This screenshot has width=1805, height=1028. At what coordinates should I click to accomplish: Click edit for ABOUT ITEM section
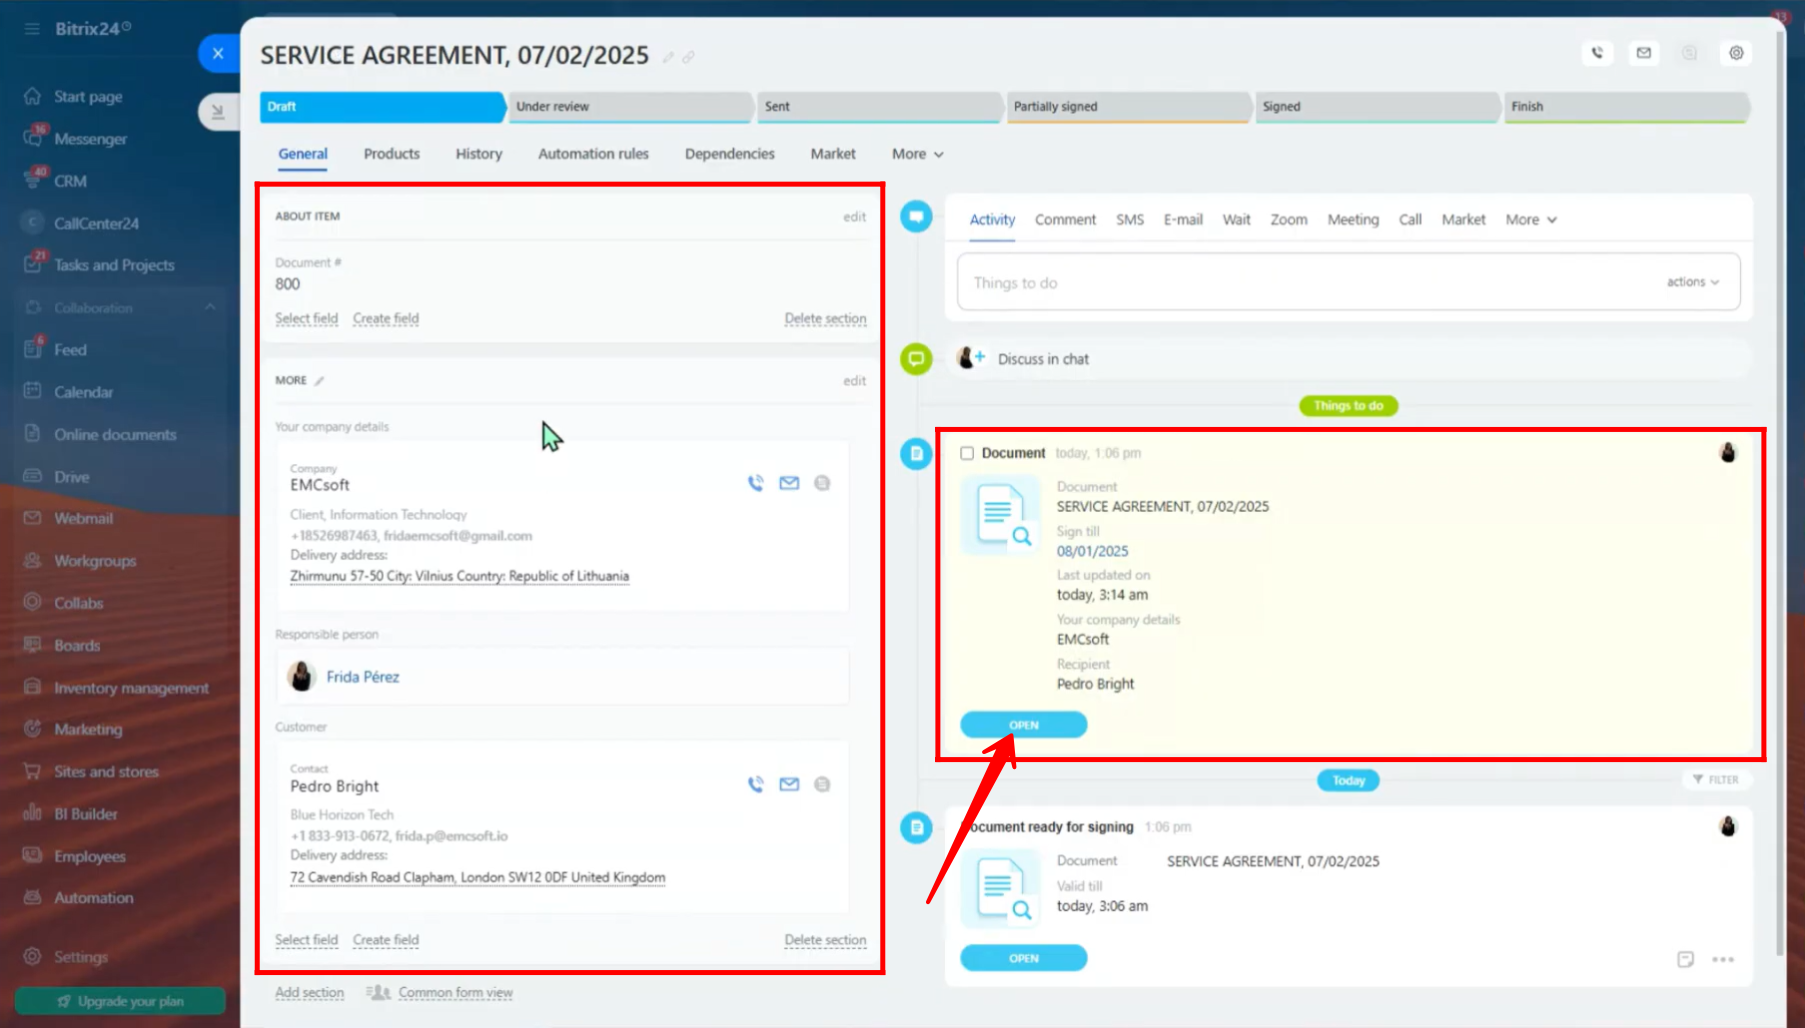coord(854,217)
